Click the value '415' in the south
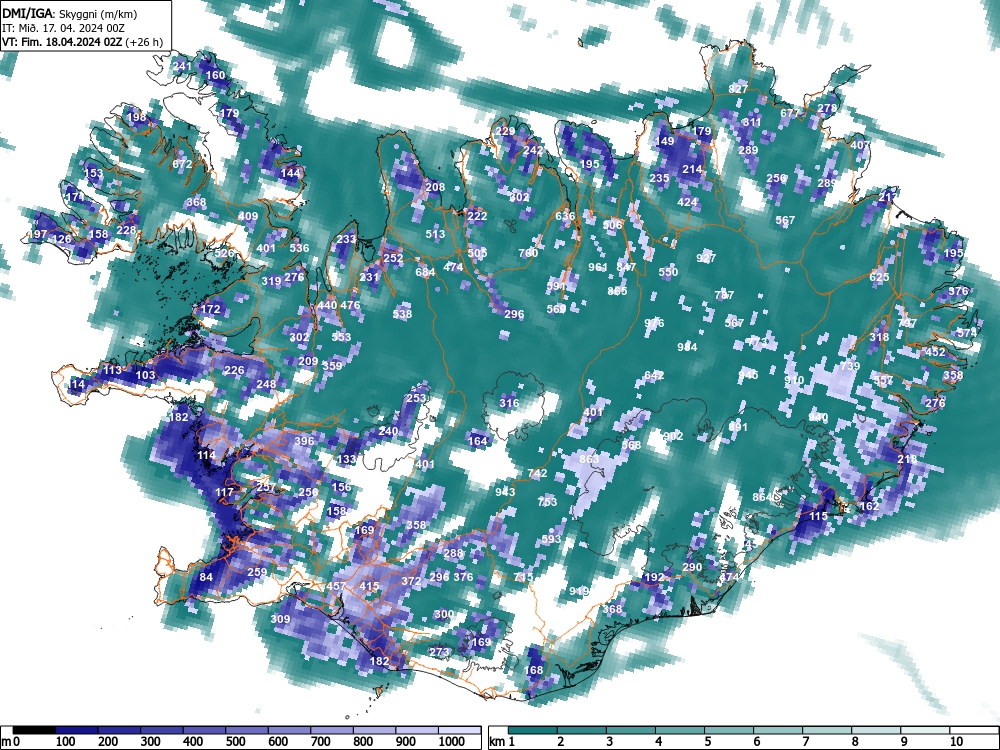The height and width of the screenshot is (750, 1000). 369,585
